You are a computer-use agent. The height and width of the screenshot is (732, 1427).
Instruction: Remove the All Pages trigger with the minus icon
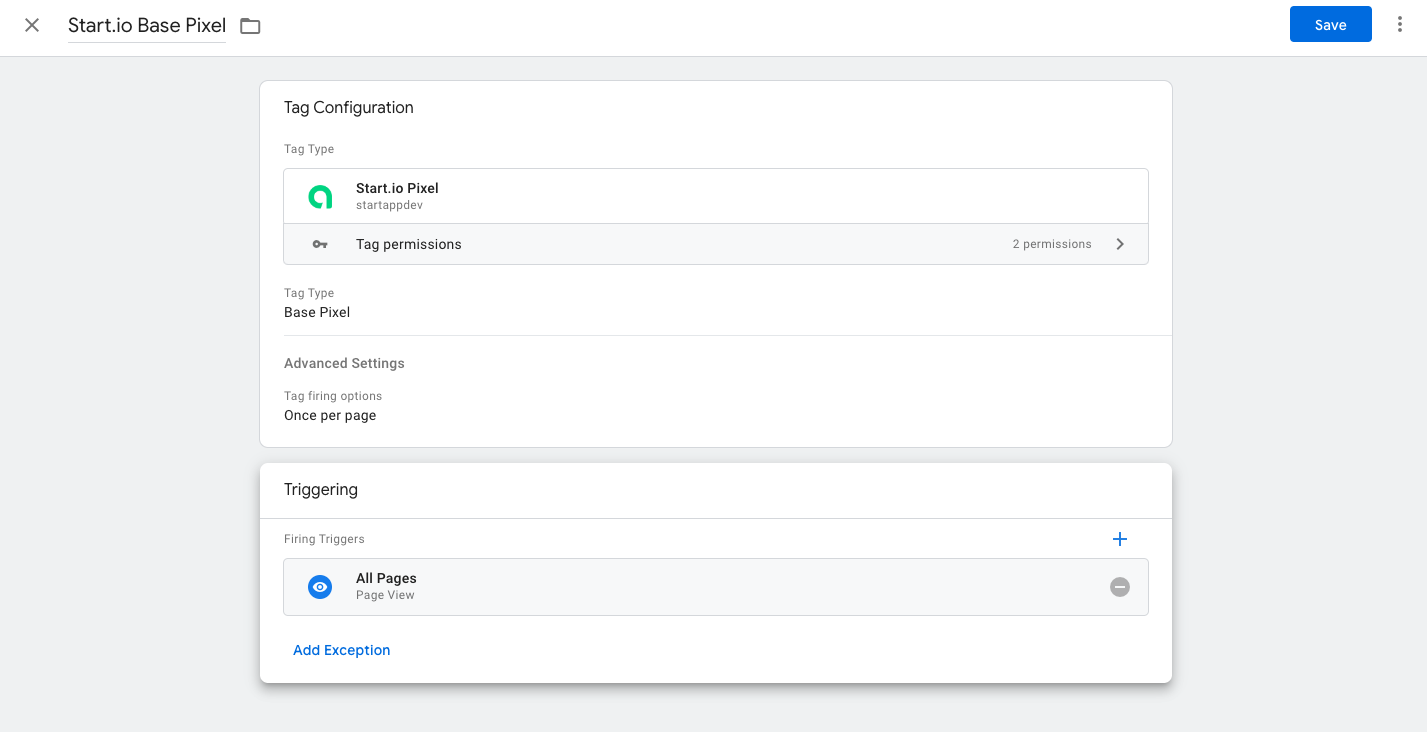click(1120, 587)
